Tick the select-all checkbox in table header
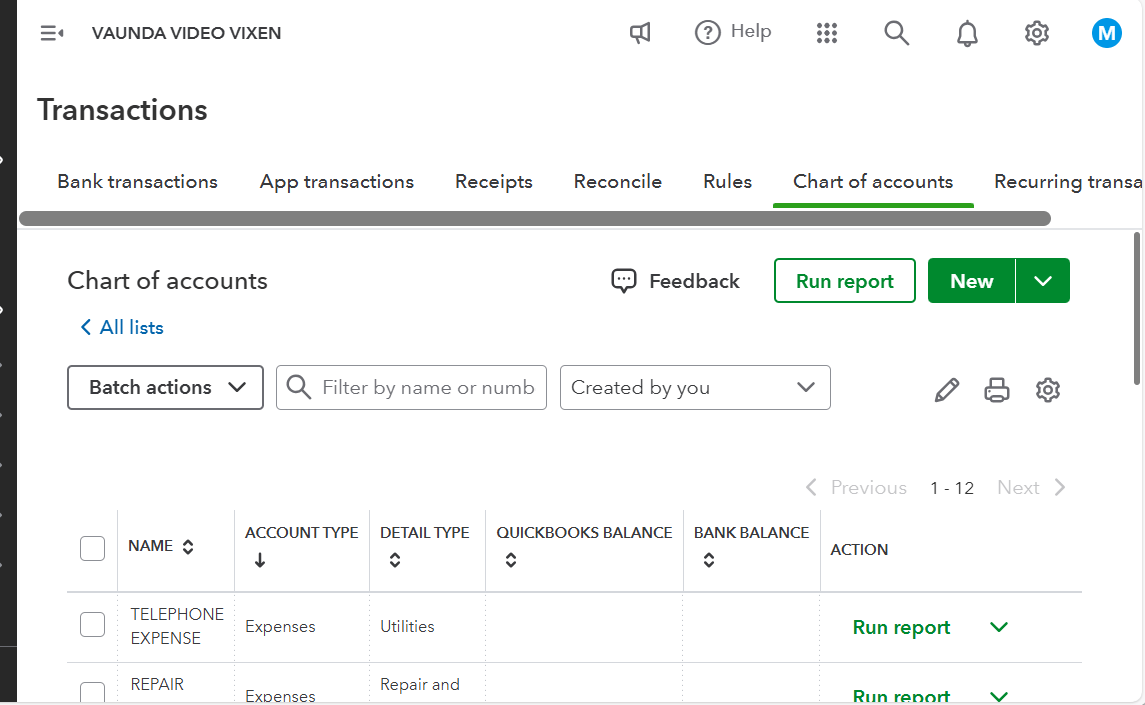 [93, 548]
